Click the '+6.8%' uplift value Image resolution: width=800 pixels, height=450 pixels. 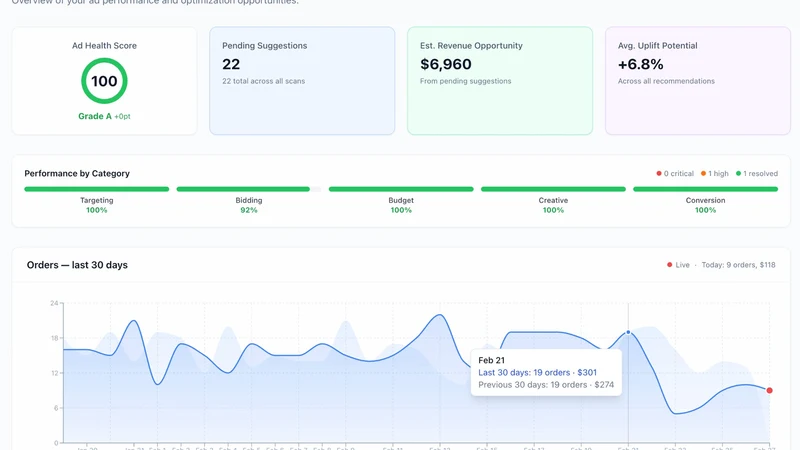click(640, 64)
